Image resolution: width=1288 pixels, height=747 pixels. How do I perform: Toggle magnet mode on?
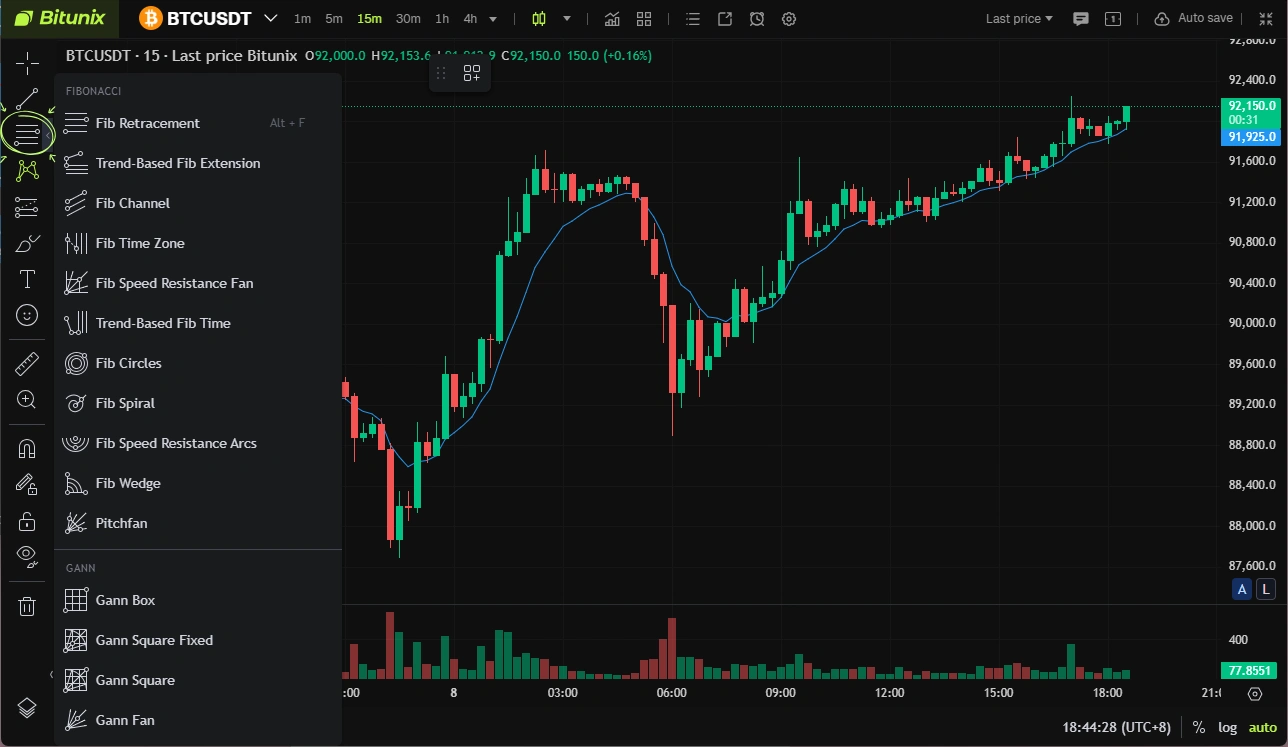tap(27, 448)
